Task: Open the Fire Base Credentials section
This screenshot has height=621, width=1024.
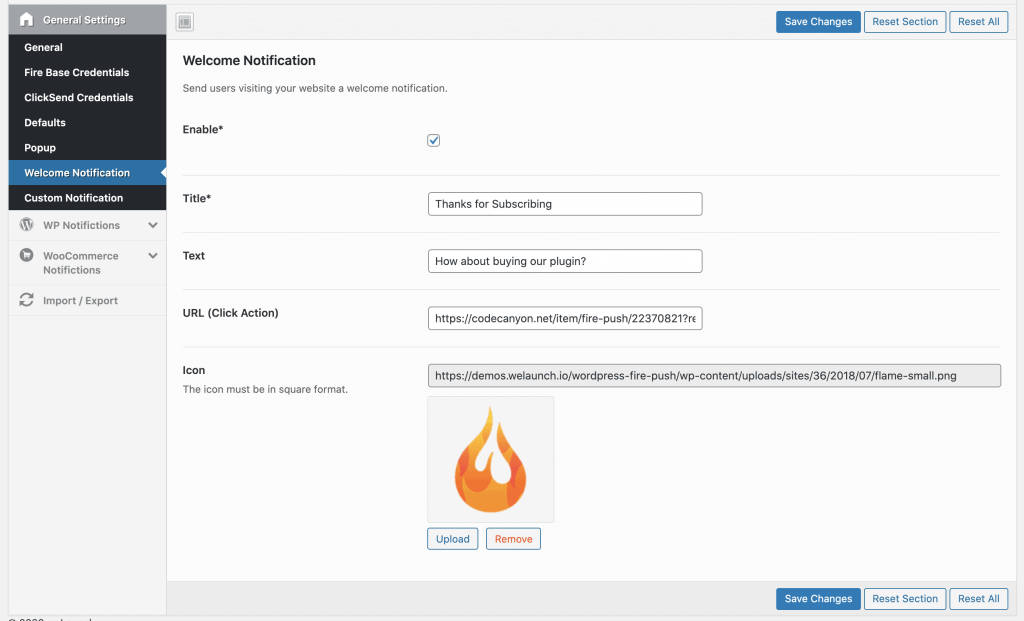Action: (77, 72)
